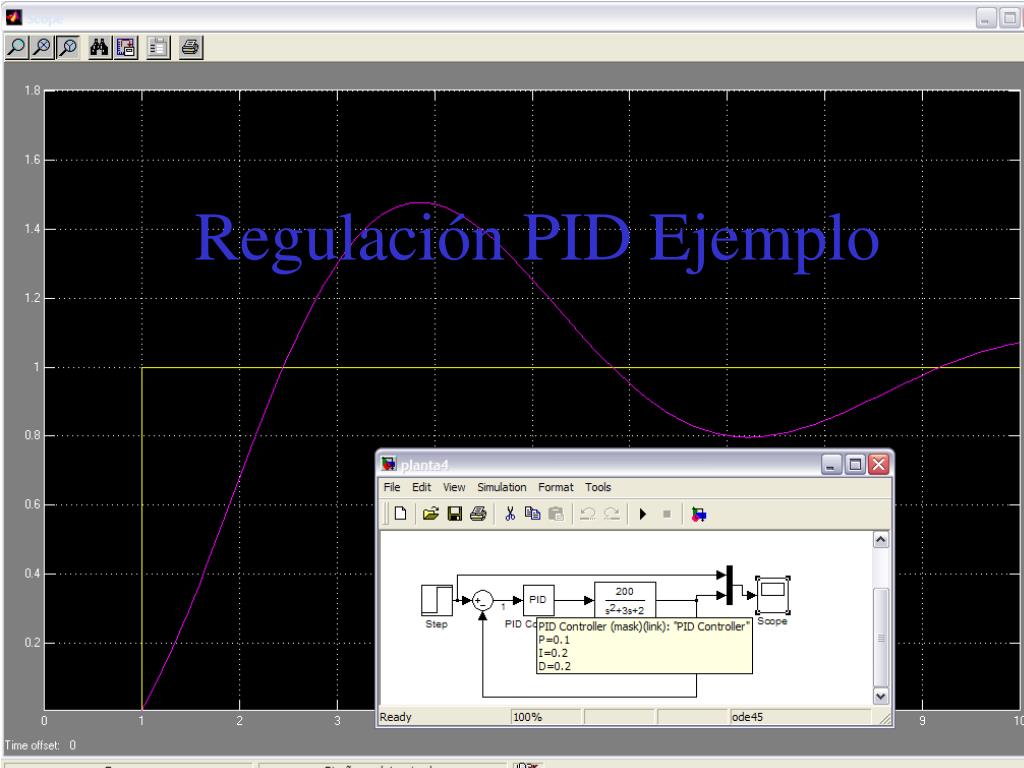
Task: Select the Scope block in diagram
Action: (x=773, y=595)
